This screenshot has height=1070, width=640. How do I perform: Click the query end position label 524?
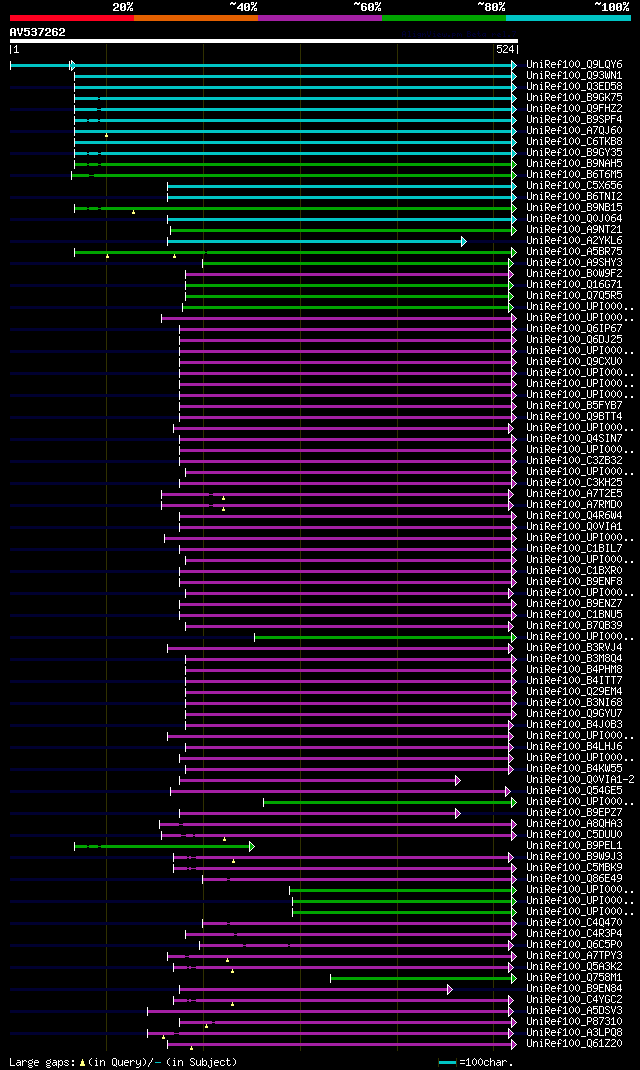coord(505,50)
